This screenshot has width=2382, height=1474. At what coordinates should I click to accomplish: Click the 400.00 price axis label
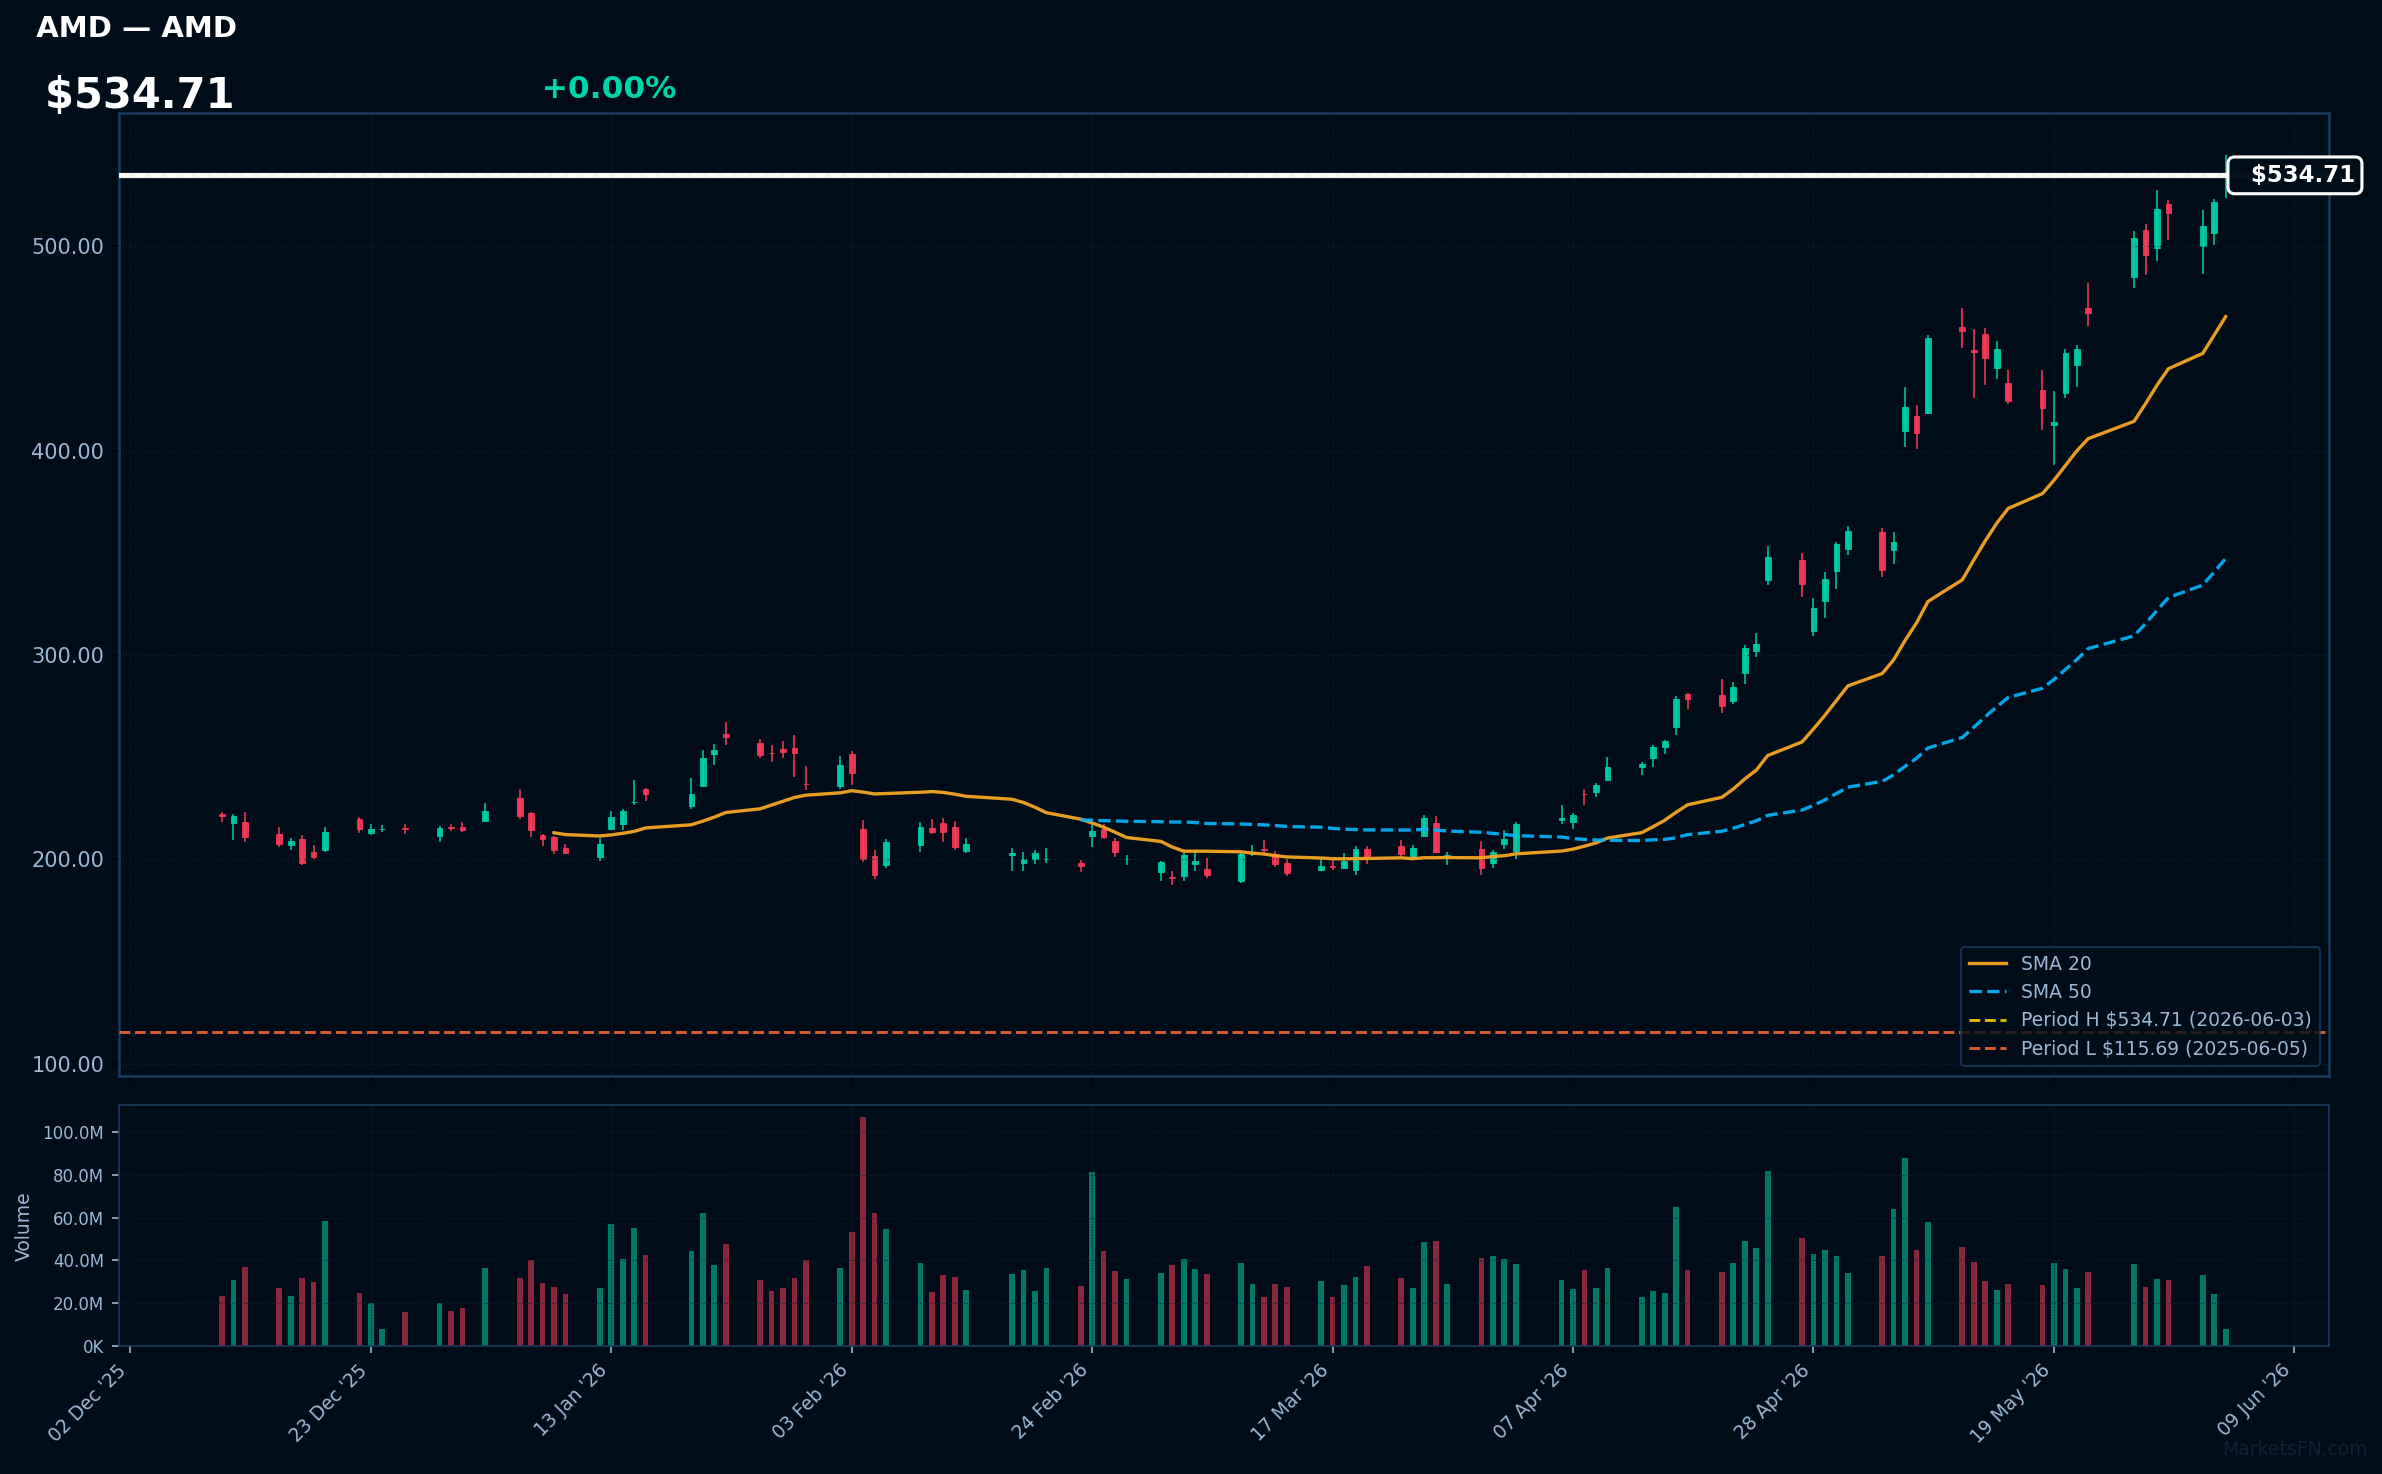tap(68, 452)
